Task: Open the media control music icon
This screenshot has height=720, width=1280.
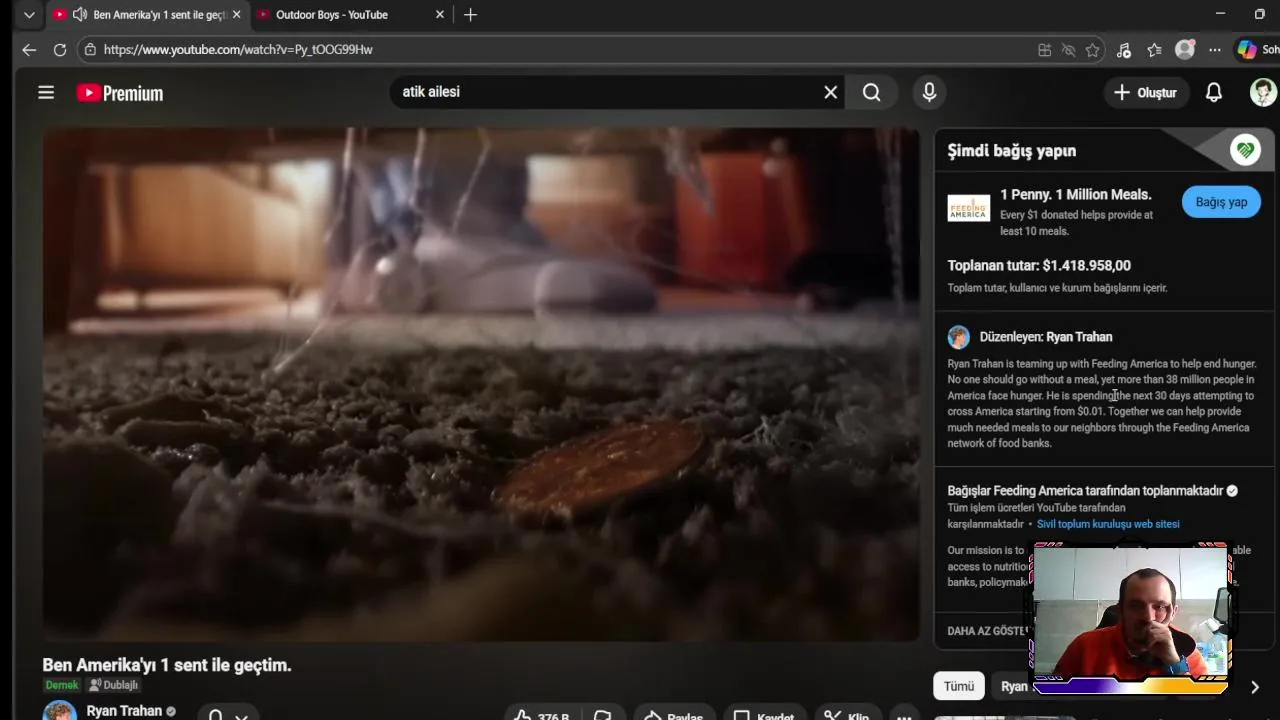Action: 1124,50
